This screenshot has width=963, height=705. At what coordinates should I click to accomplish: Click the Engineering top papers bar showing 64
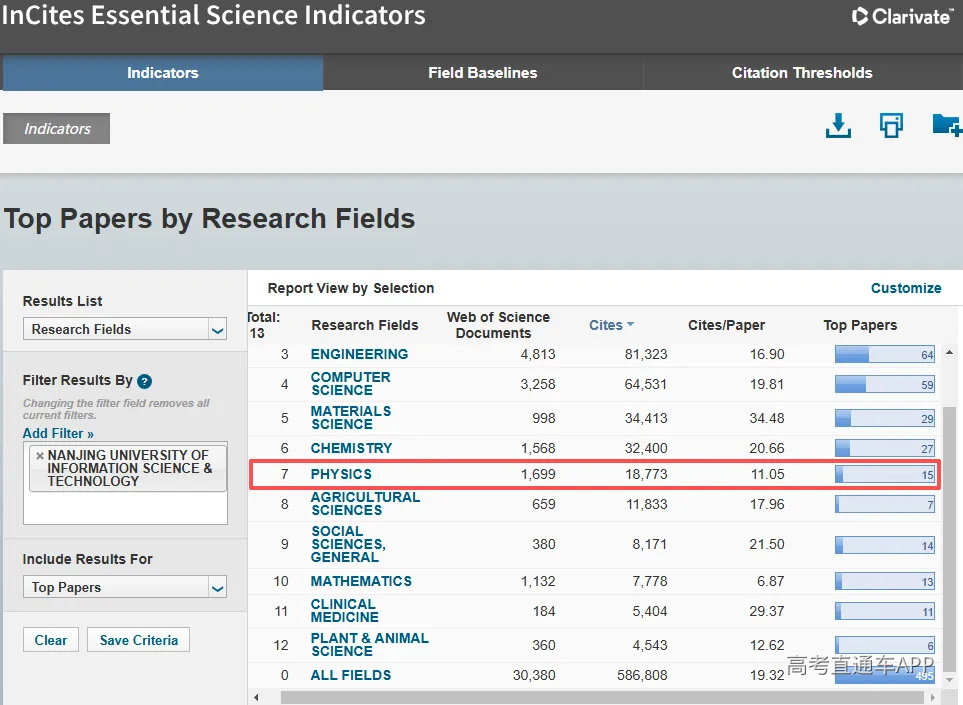point(885,354)
